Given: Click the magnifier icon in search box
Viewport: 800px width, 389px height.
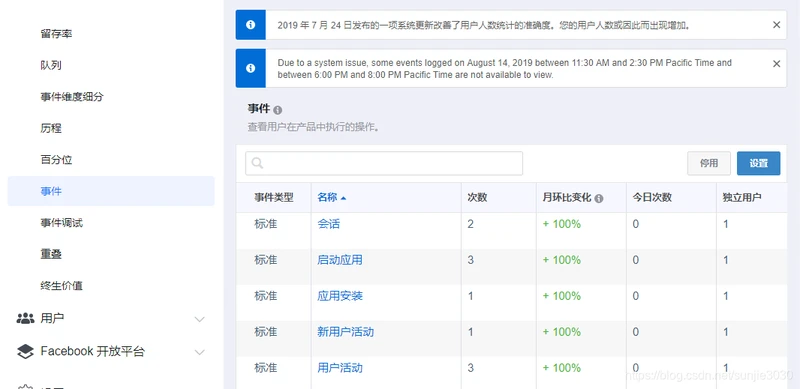Looking at the screenshot, I should click(x=258, y=163).
